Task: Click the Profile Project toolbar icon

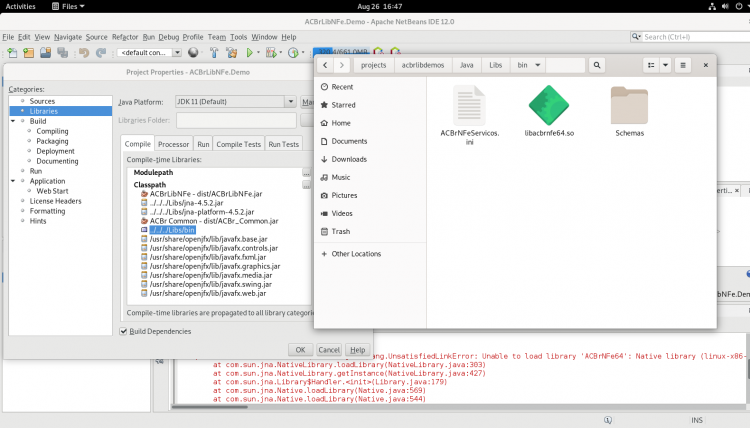Action: coord(293,53)
